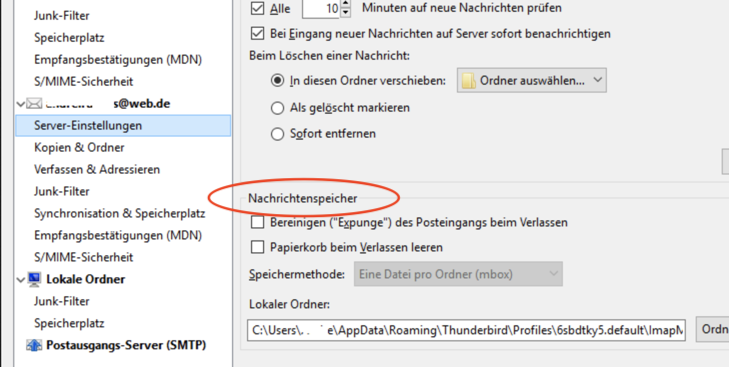Increase minutes with the stepper up arrow

click(345, 4)
